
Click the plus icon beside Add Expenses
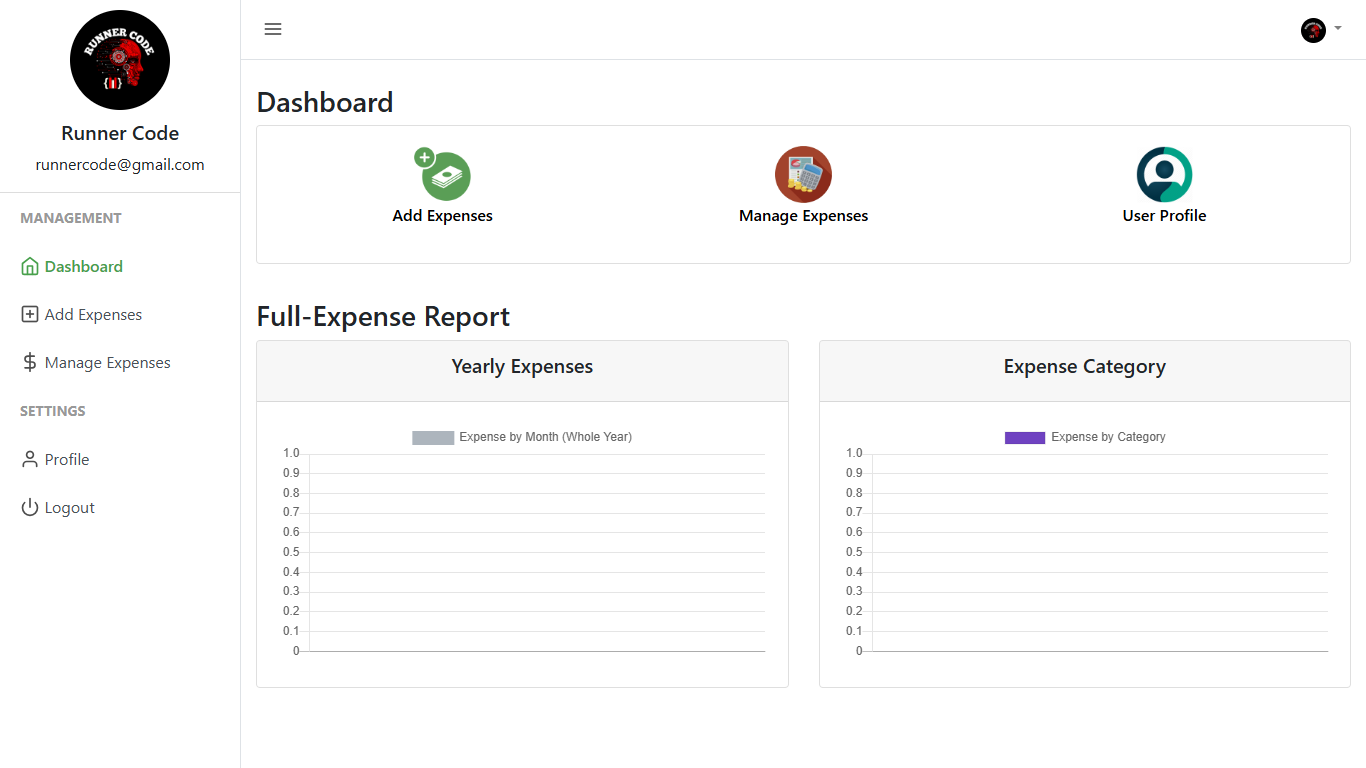pos(30,315)
